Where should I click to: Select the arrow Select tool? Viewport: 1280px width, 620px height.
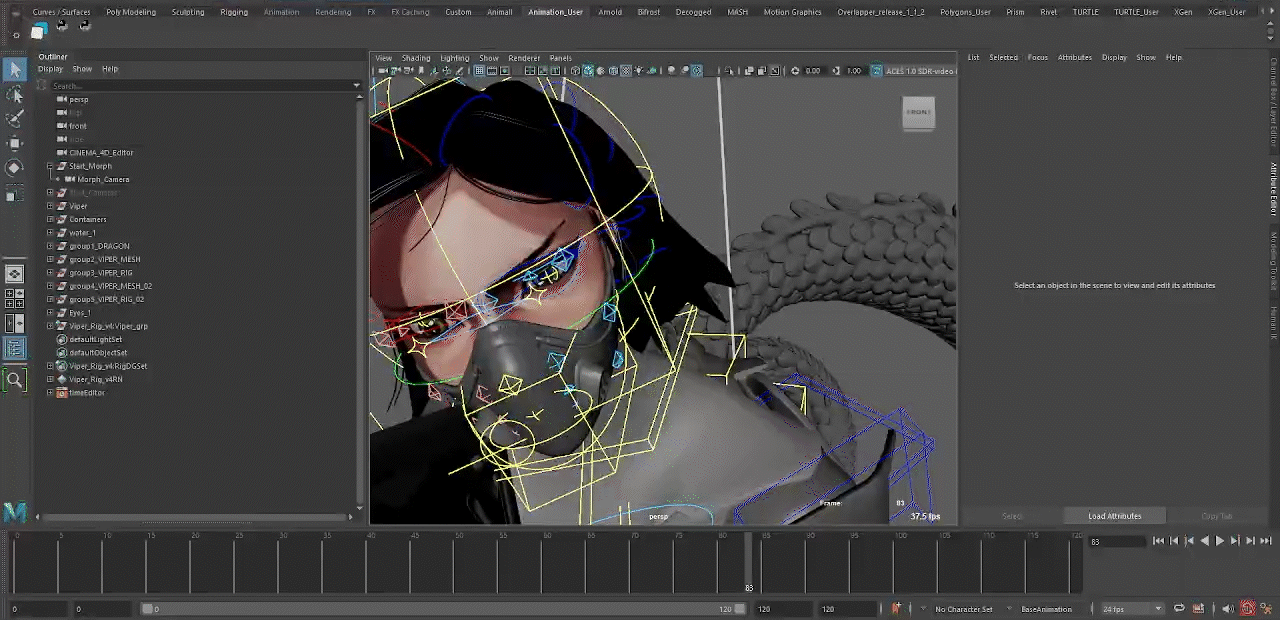(15, 69)
